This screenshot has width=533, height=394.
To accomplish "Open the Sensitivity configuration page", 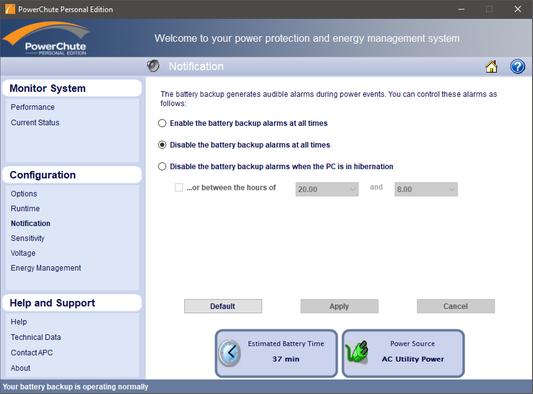I will coord(28,238).
